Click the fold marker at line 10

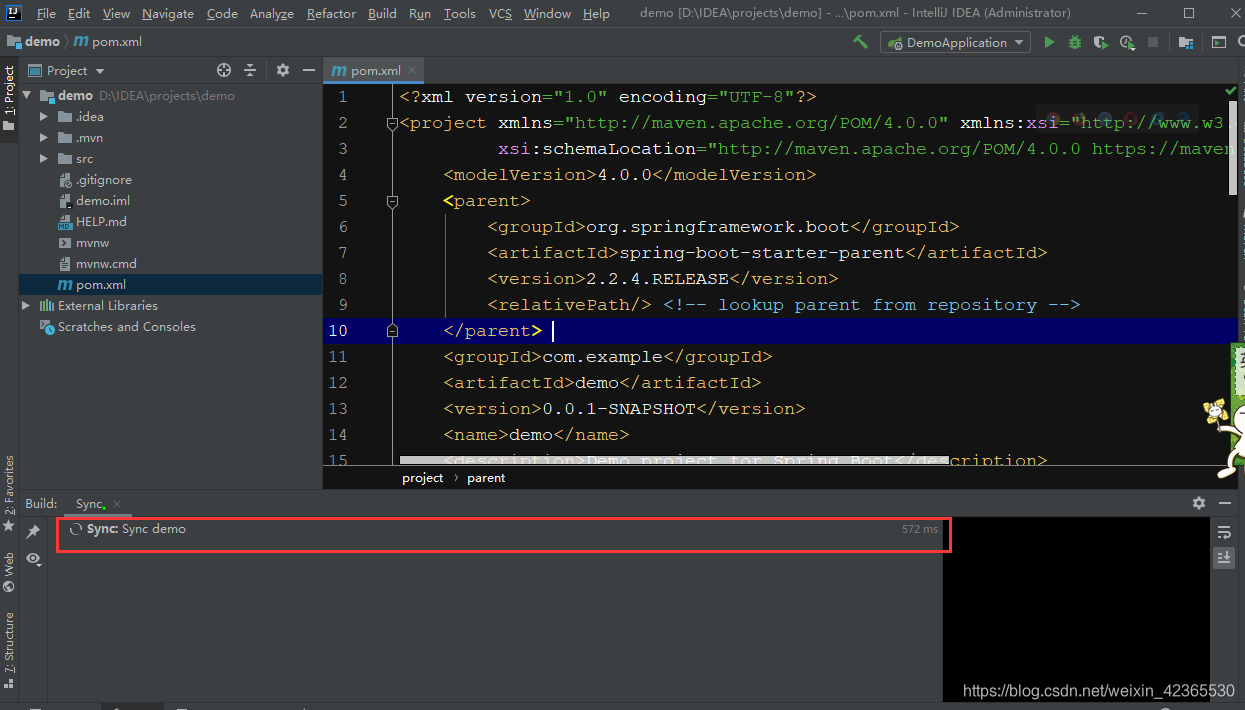[392, 331]
